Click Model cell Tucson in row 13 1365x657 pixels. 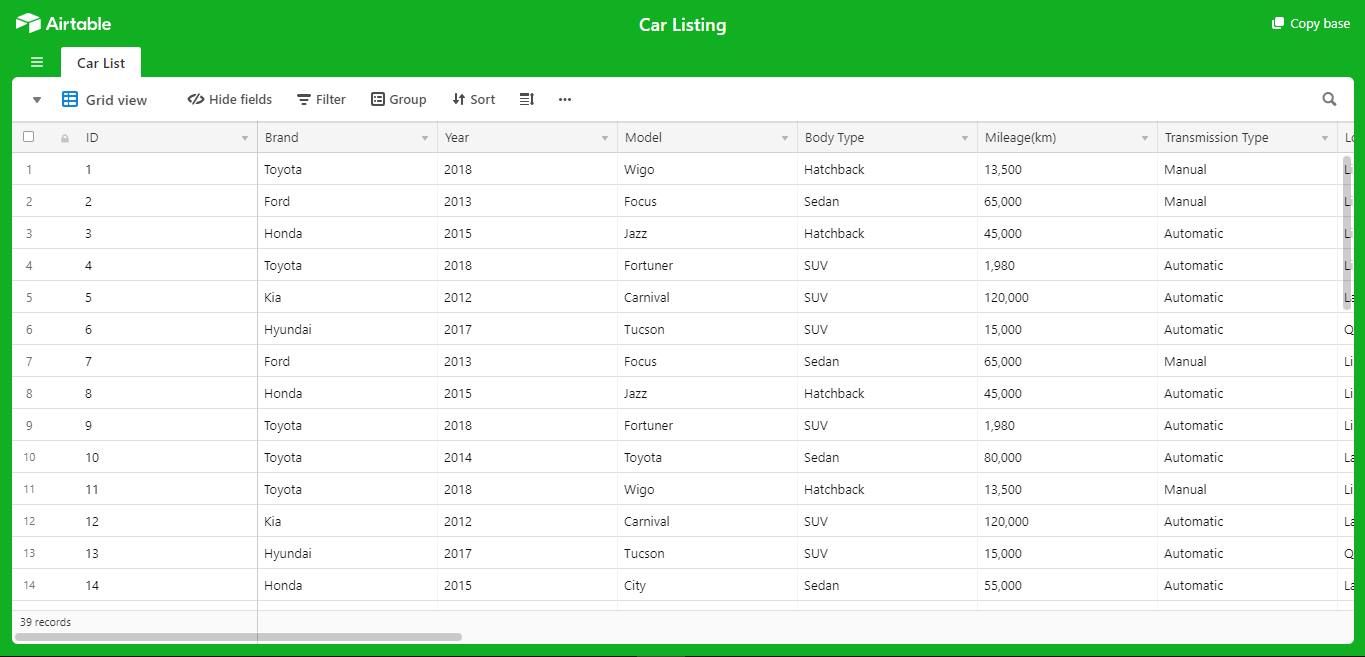(x=708, y=553)
